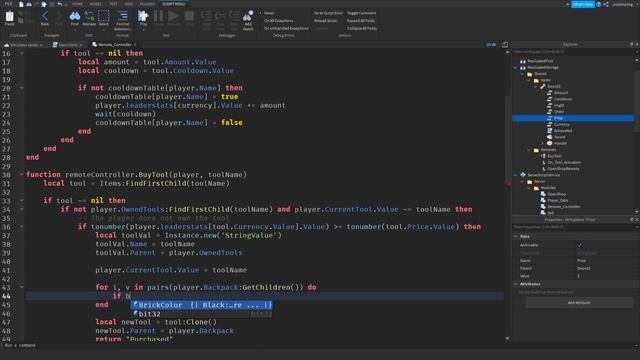Click Expand All Folds action
640x360 pixels.
point(361,21)
